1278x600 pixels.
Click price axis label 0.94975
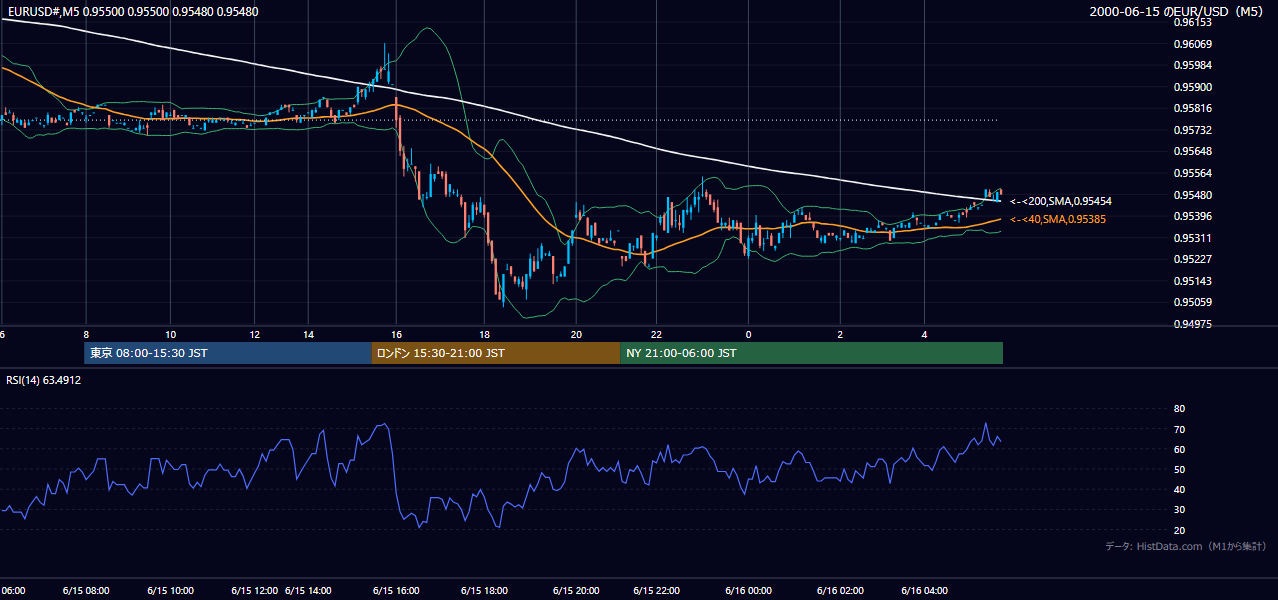click(1193, 324)
